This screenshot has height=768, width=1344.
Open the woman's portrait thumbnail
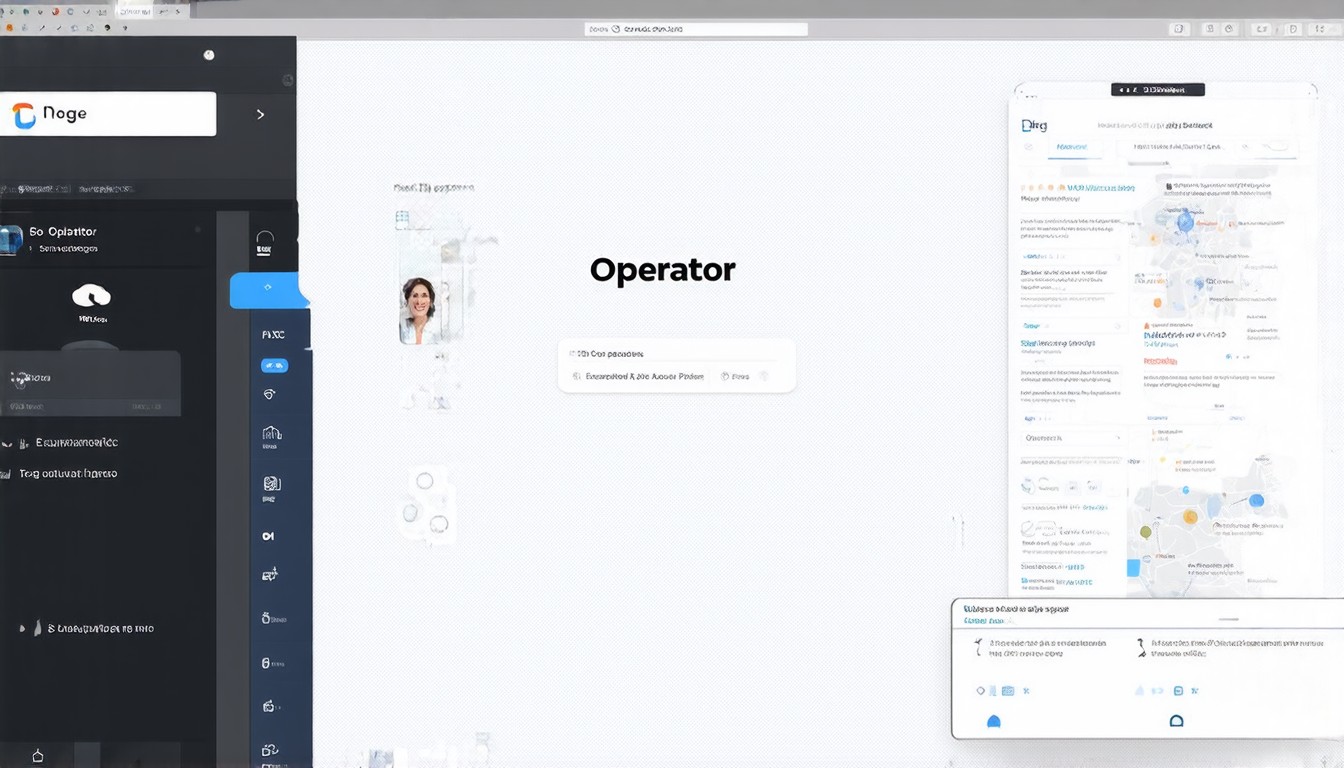pos(418,311)
